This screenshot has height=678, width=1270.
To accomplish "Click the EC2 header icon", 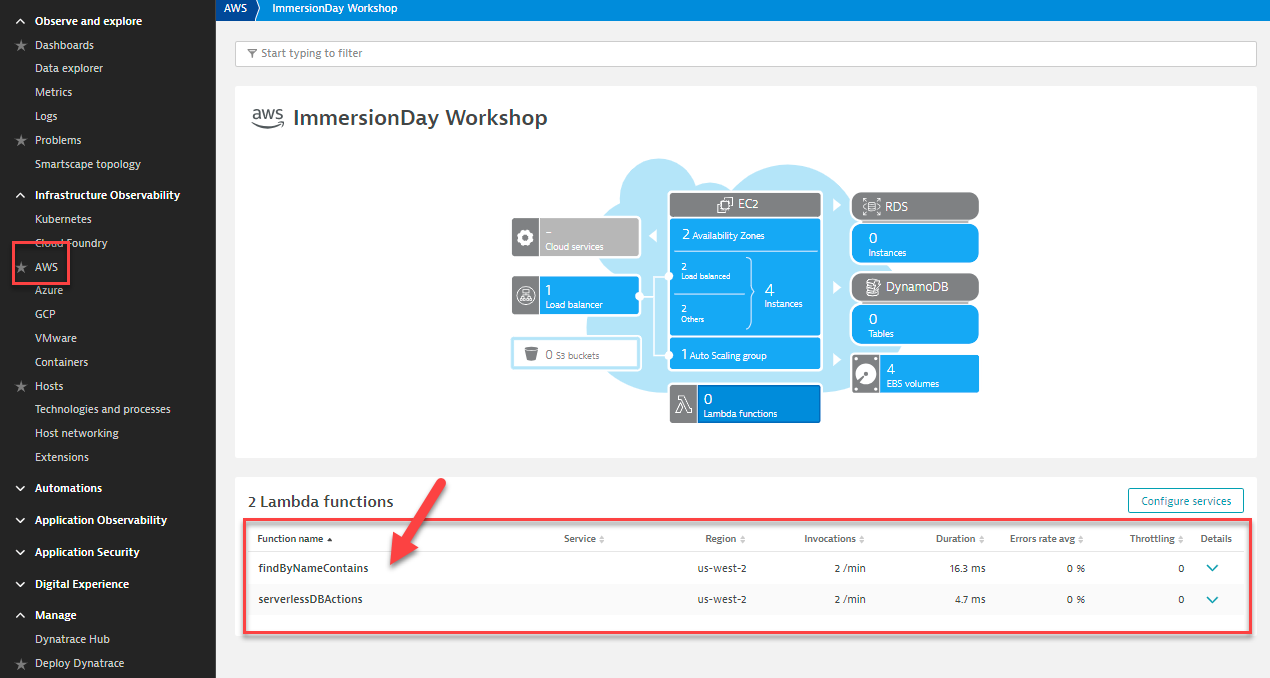I will (x=726, y=206).
